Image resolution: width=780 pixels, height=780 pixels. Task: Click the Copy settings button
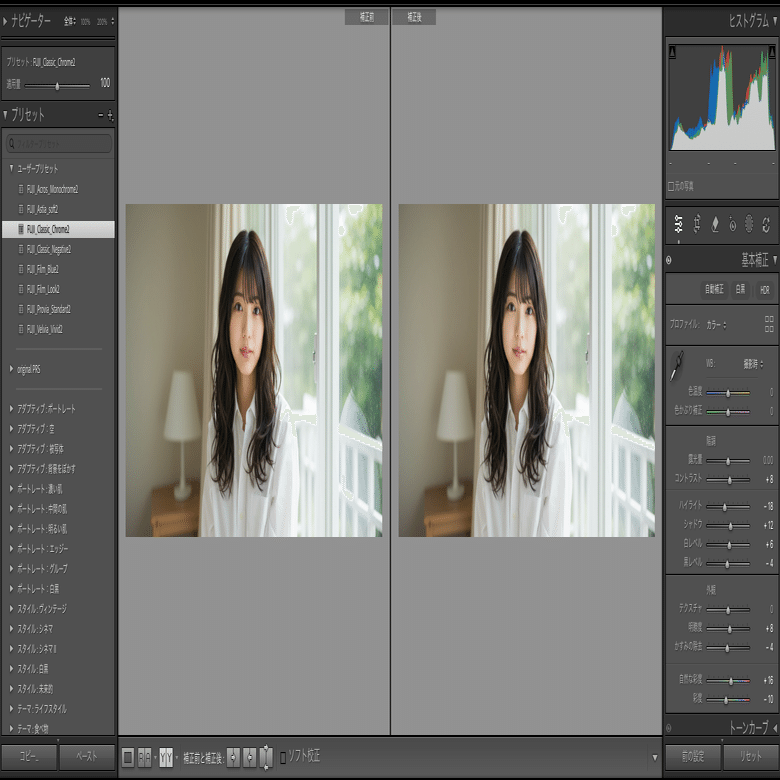pyautogui.click(x=28, y=757)
